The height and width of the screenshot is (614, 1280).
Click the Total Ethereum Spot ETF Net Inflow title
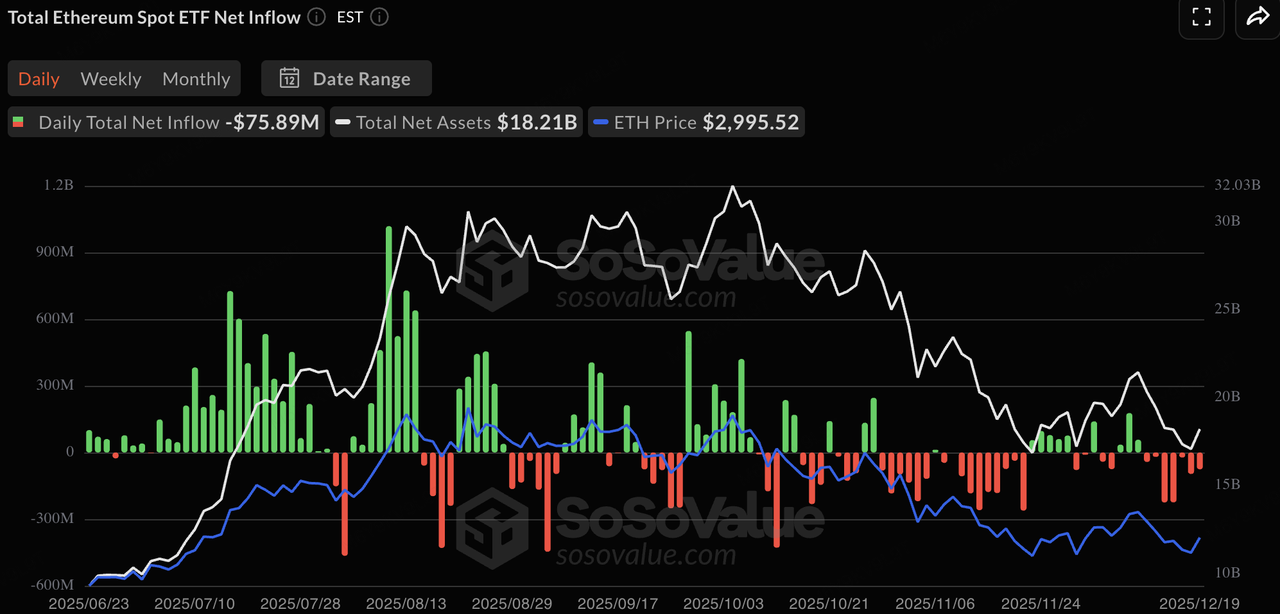pos(154,17)
